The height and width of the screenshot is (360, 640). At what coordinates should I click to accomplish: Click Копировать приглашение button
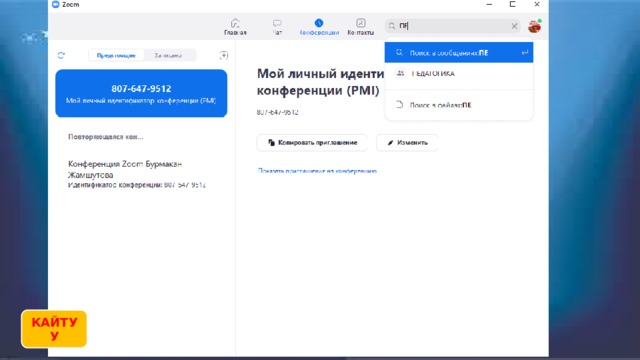[x=312, y=142]
